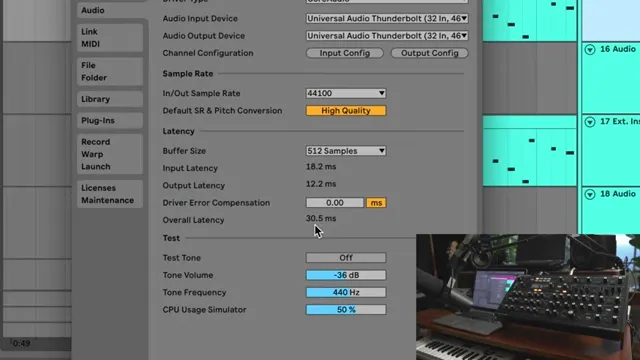This screenshot has height=360, width=640.
Task: Click the Output Config button
Action: 429,53
